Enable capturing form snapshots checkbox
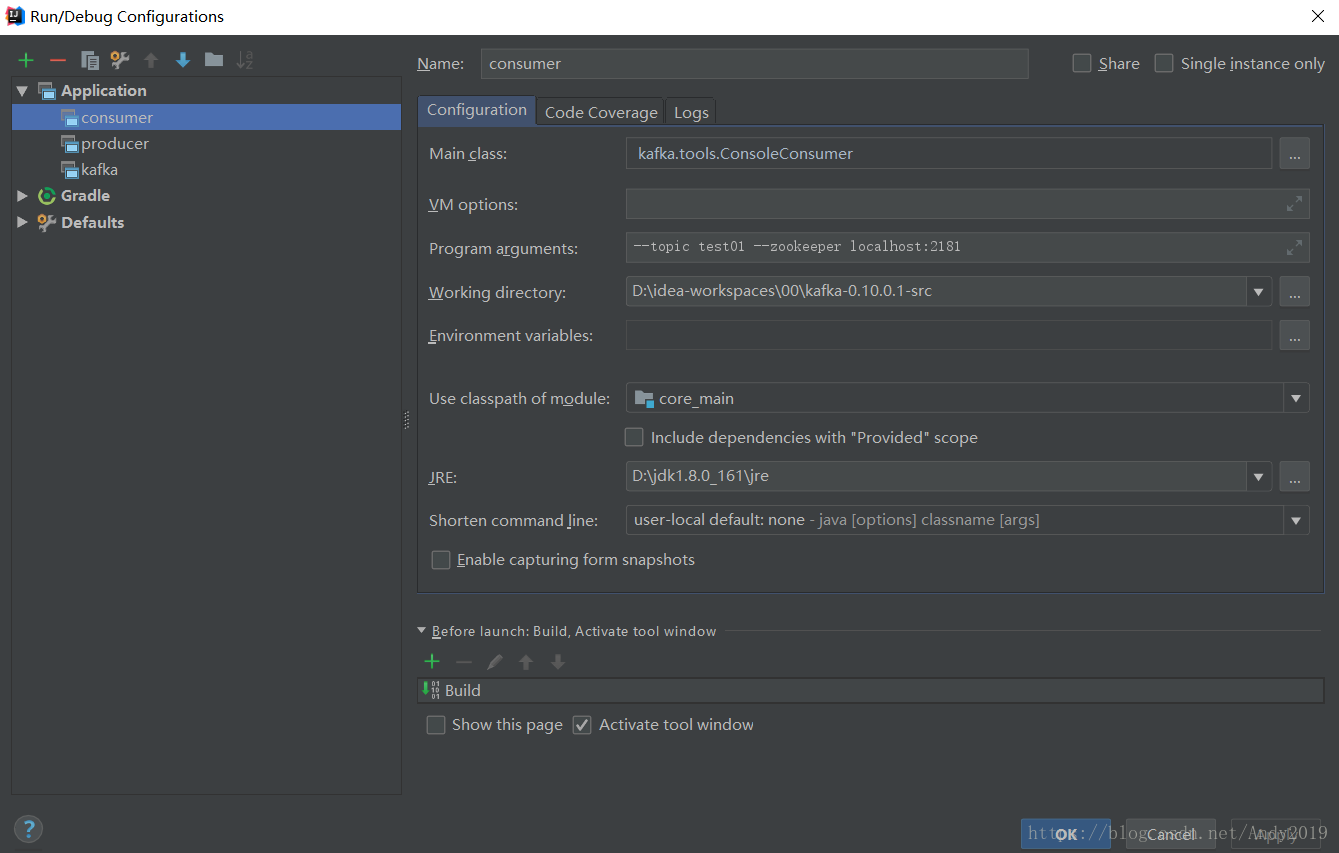This screenshot has width=1339, height=853. pyautogui.click(x=441, y=560)
